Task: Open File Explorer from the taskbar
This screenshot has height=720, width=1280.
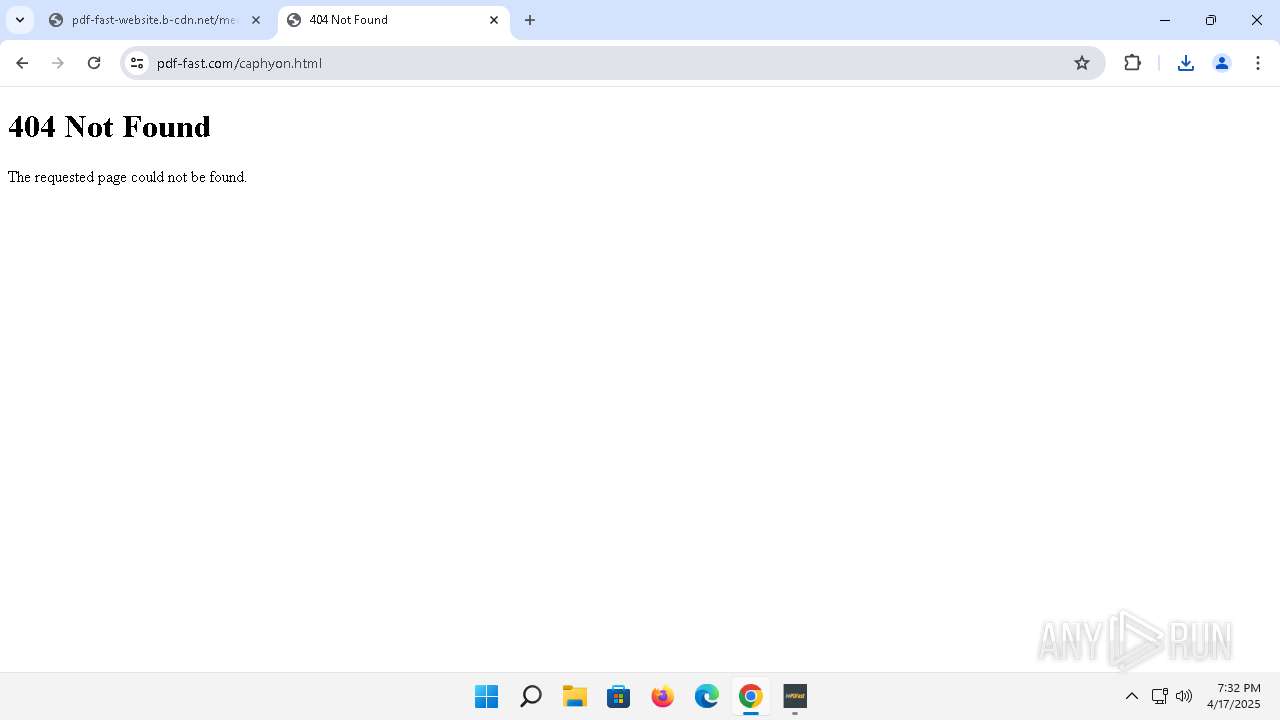Action: click(x=575, y=696)
